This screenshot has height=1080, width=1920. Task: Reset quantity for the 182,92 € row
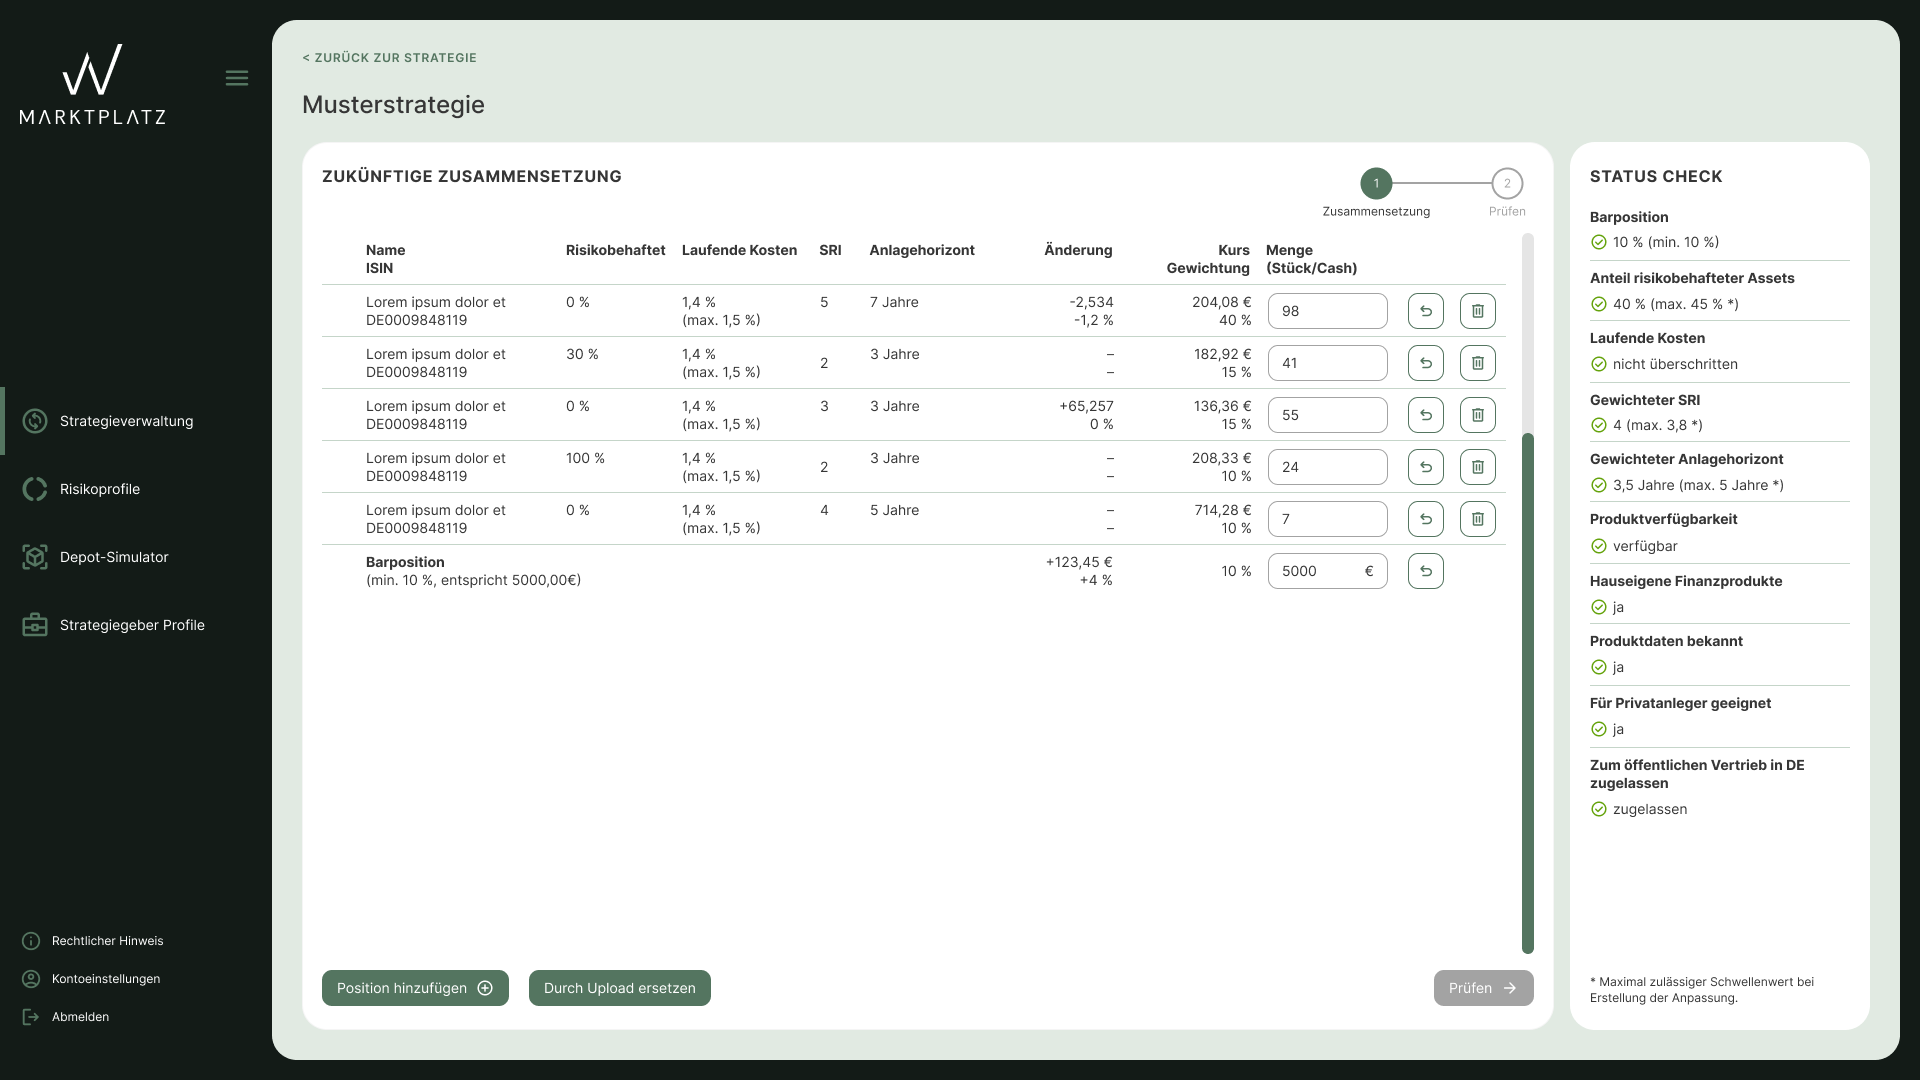coord(1426,363)
